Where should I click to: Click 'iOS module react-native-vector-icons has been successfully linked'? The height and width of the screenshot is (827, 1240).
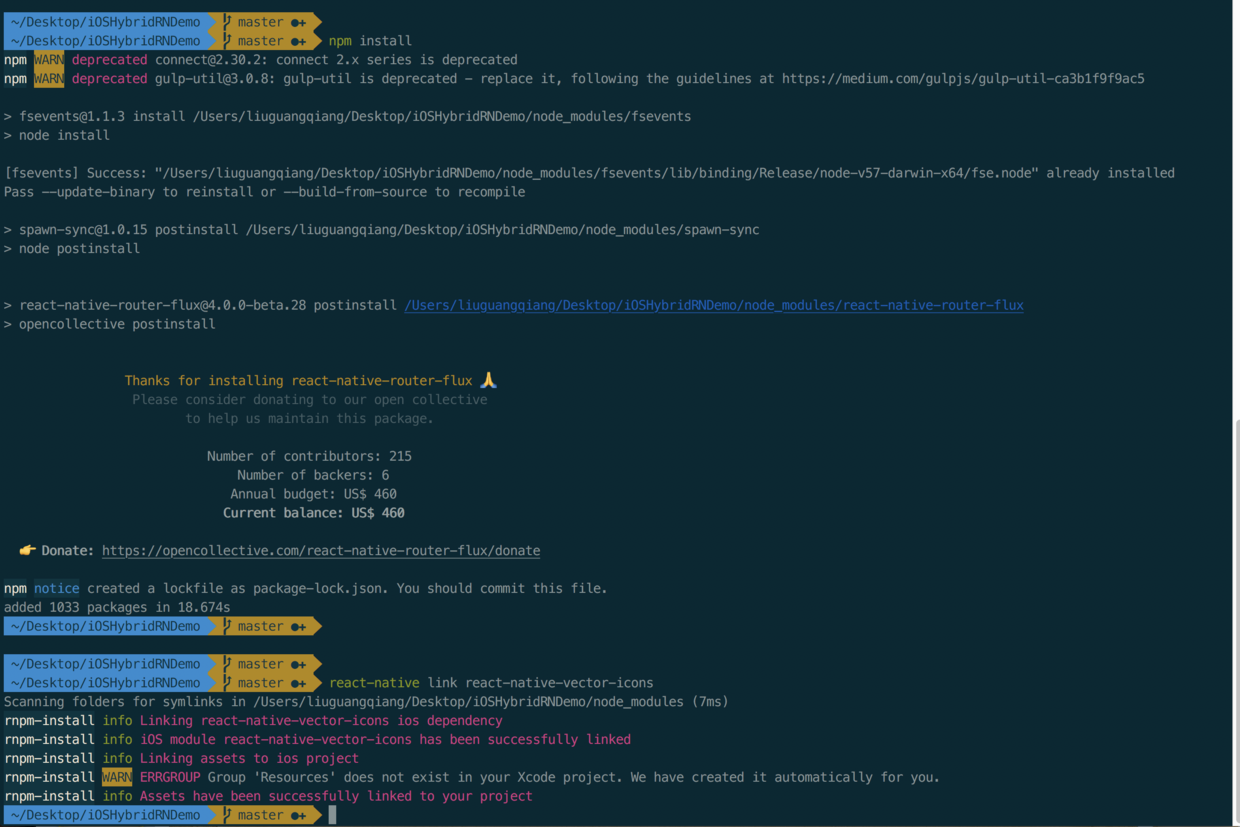tap(385, 740)
